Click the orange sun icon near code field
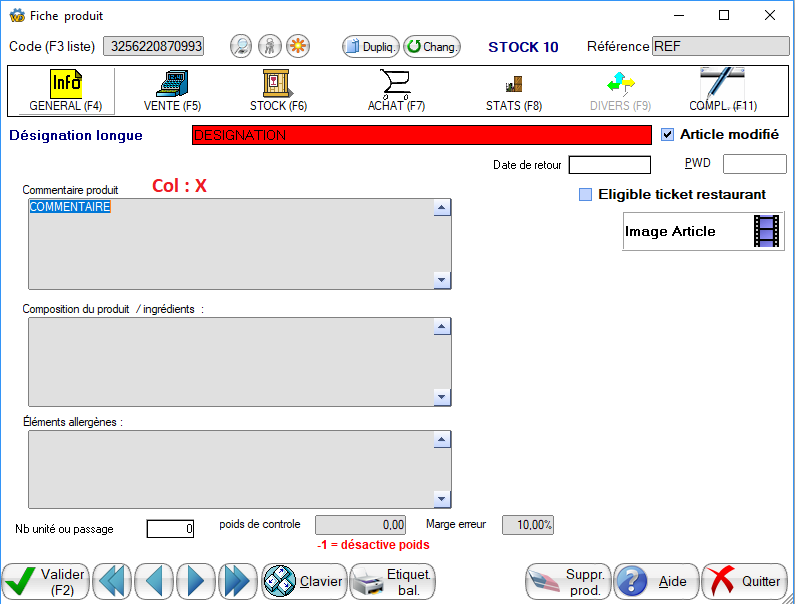Screen dimensions: 795x604 [x=297, y=46]
